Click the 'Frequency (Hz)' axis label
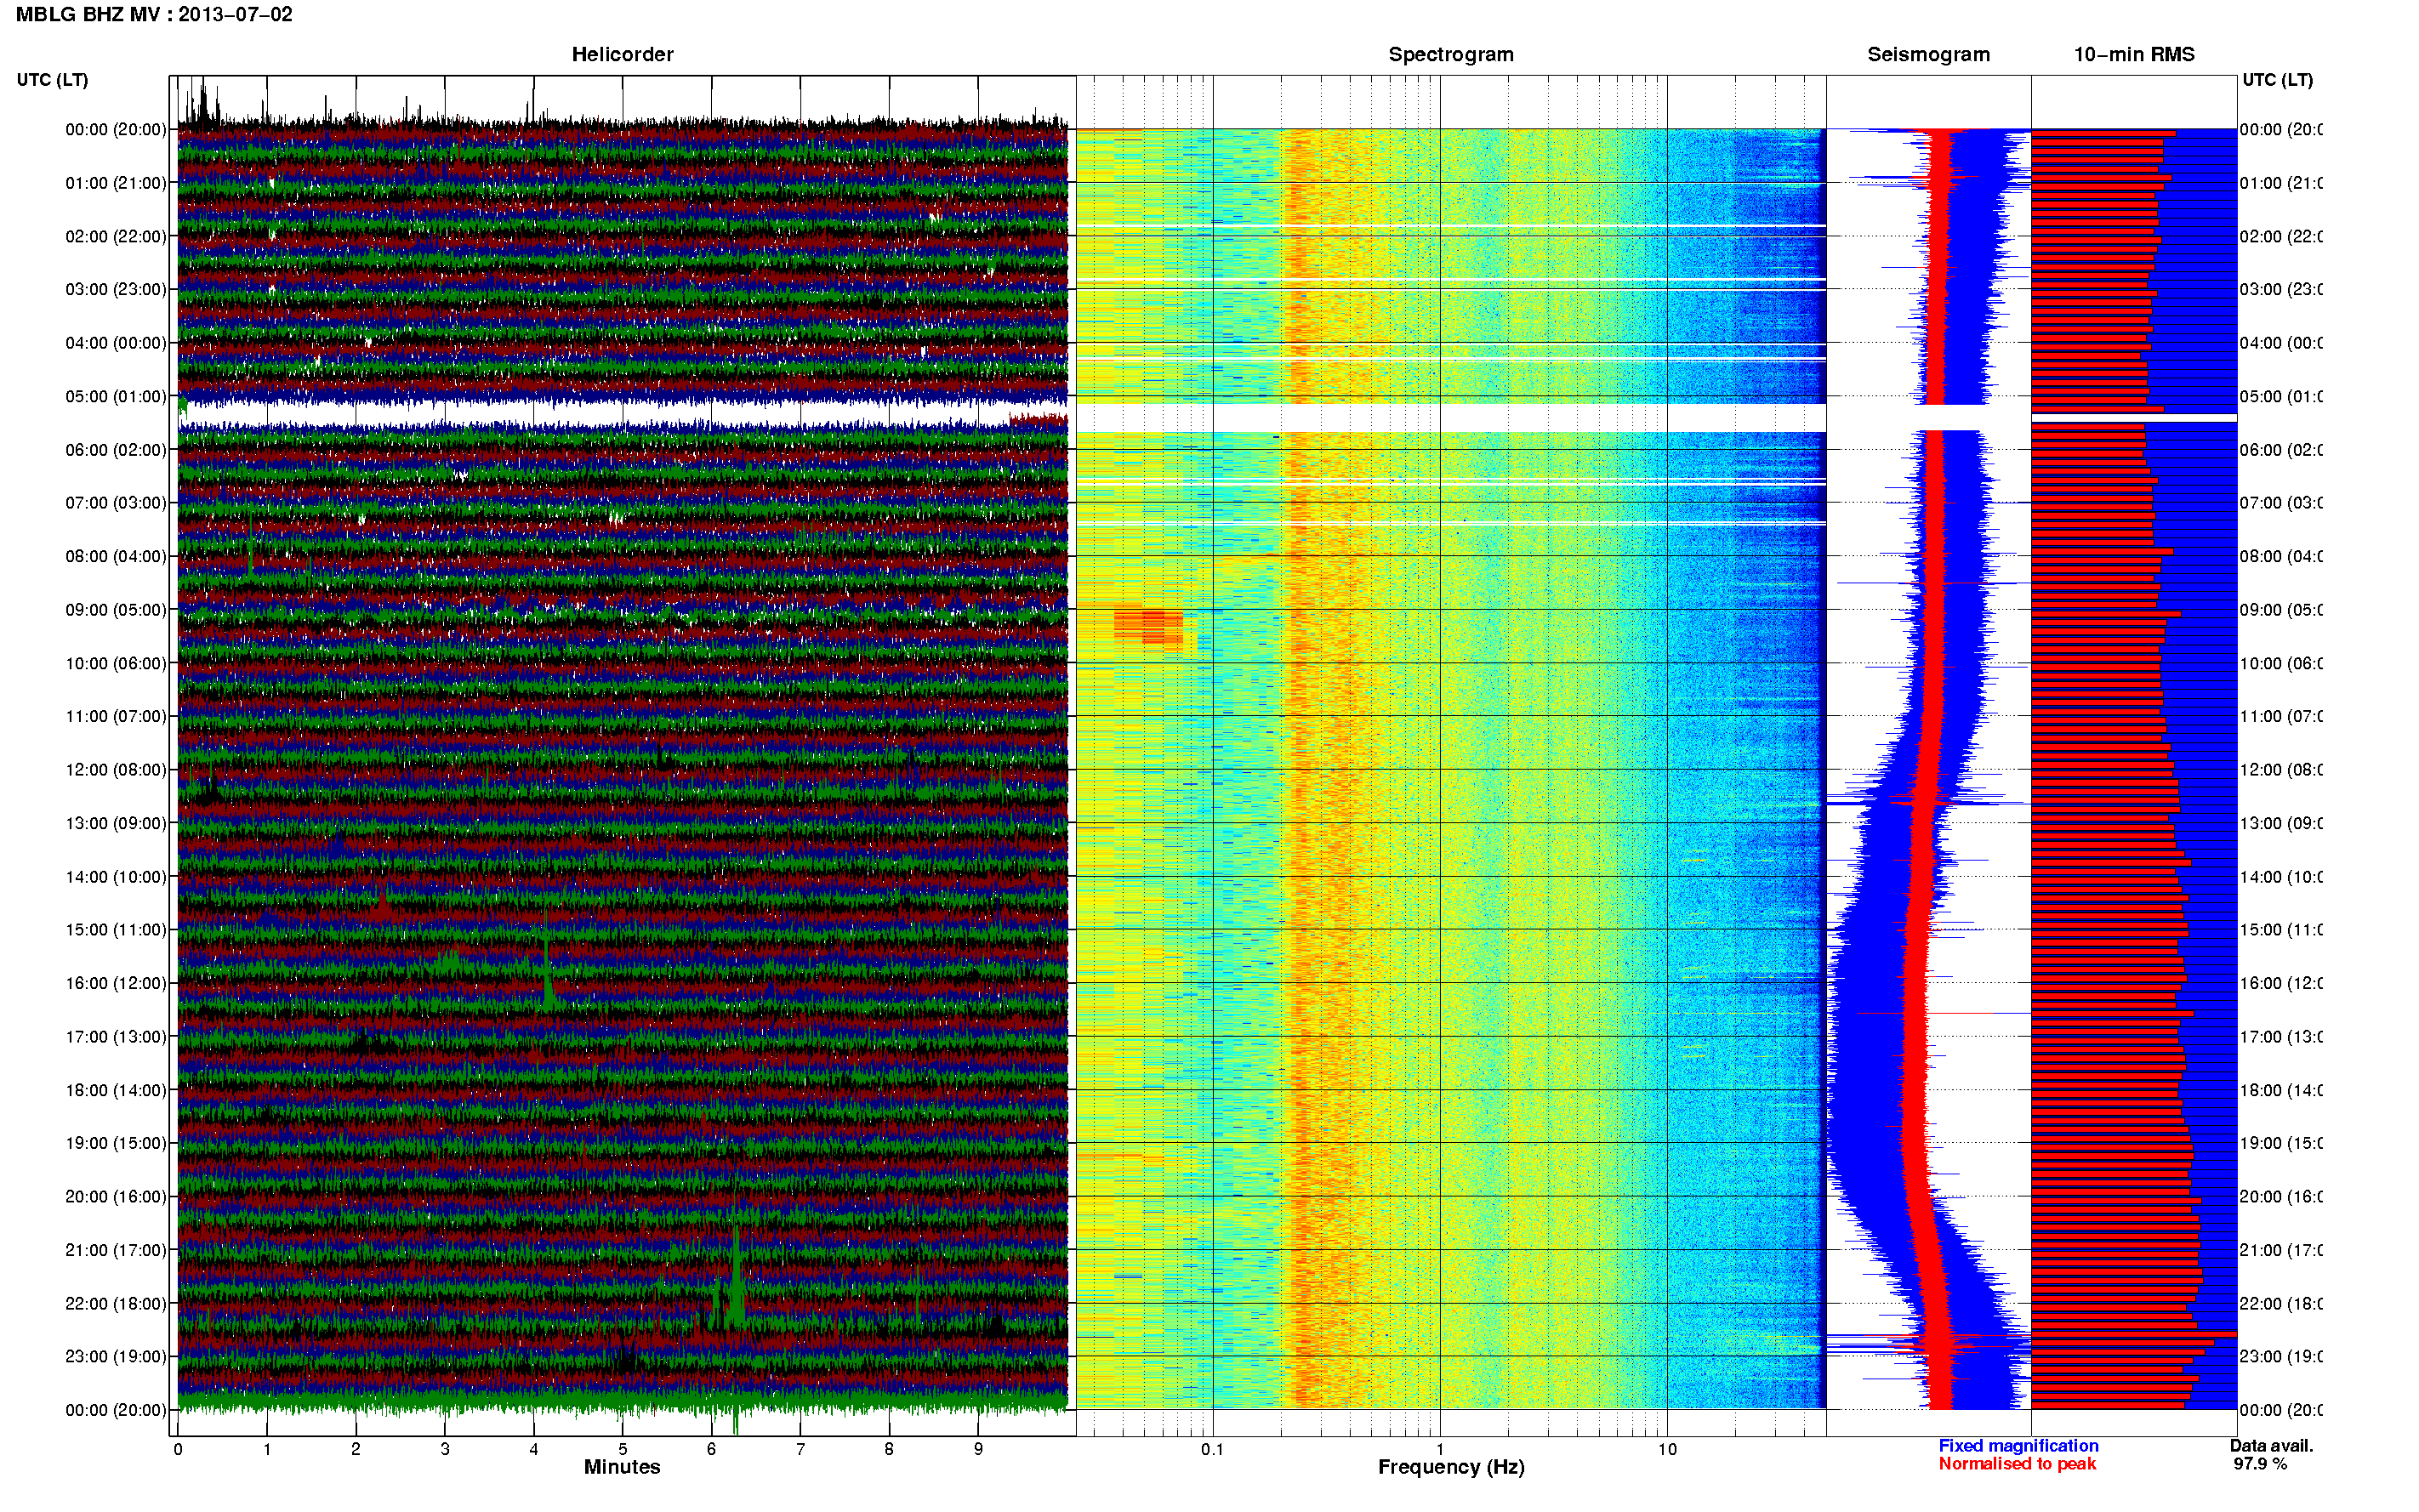The image size is (2419, 1512). 1451,1468
